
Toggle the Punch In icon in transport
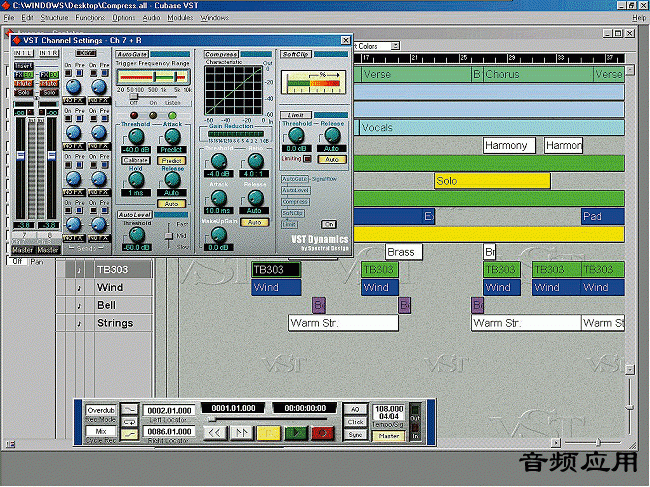tap(129, 409)
